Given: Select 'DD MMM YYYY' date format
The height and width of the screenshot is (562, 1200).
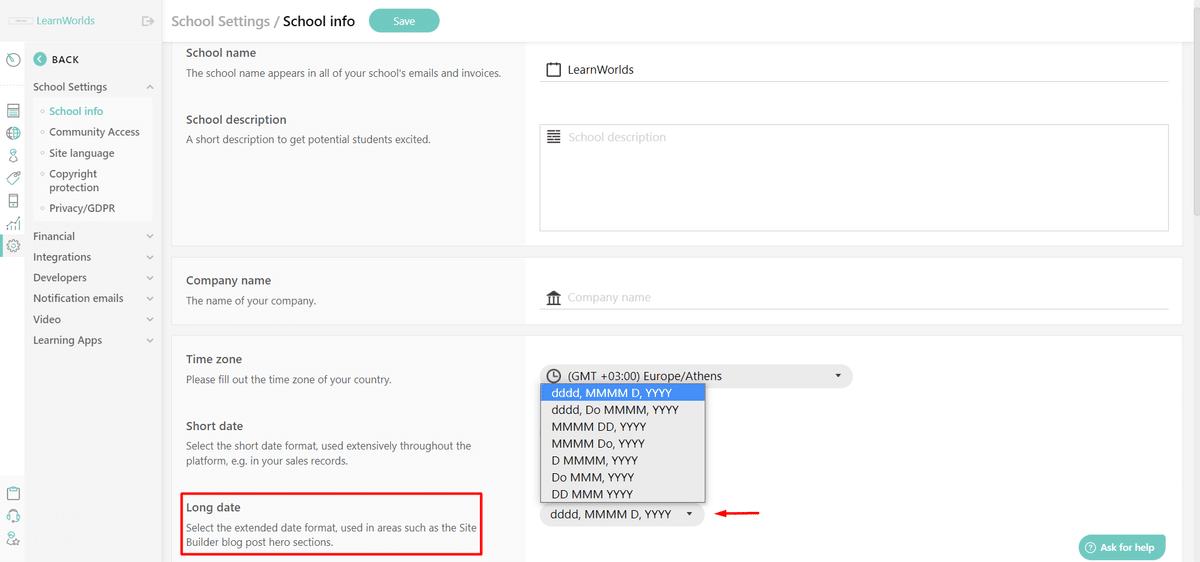Looking at the screenshot, I should pos(623,494).
